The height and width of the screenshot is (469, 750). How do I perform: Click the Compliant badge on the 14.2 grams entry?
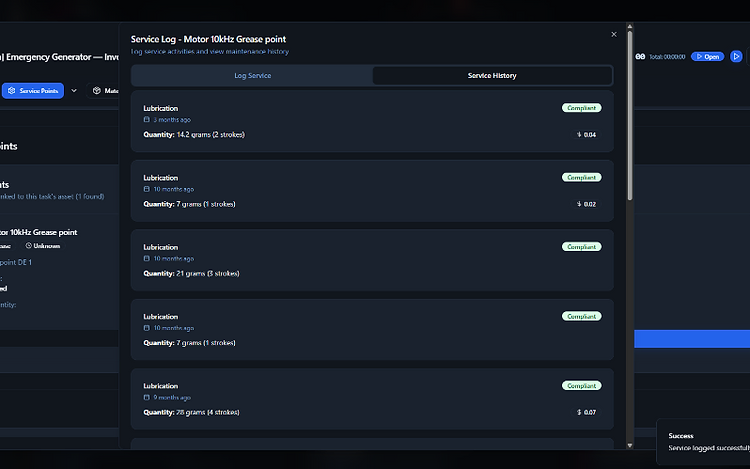582,108
